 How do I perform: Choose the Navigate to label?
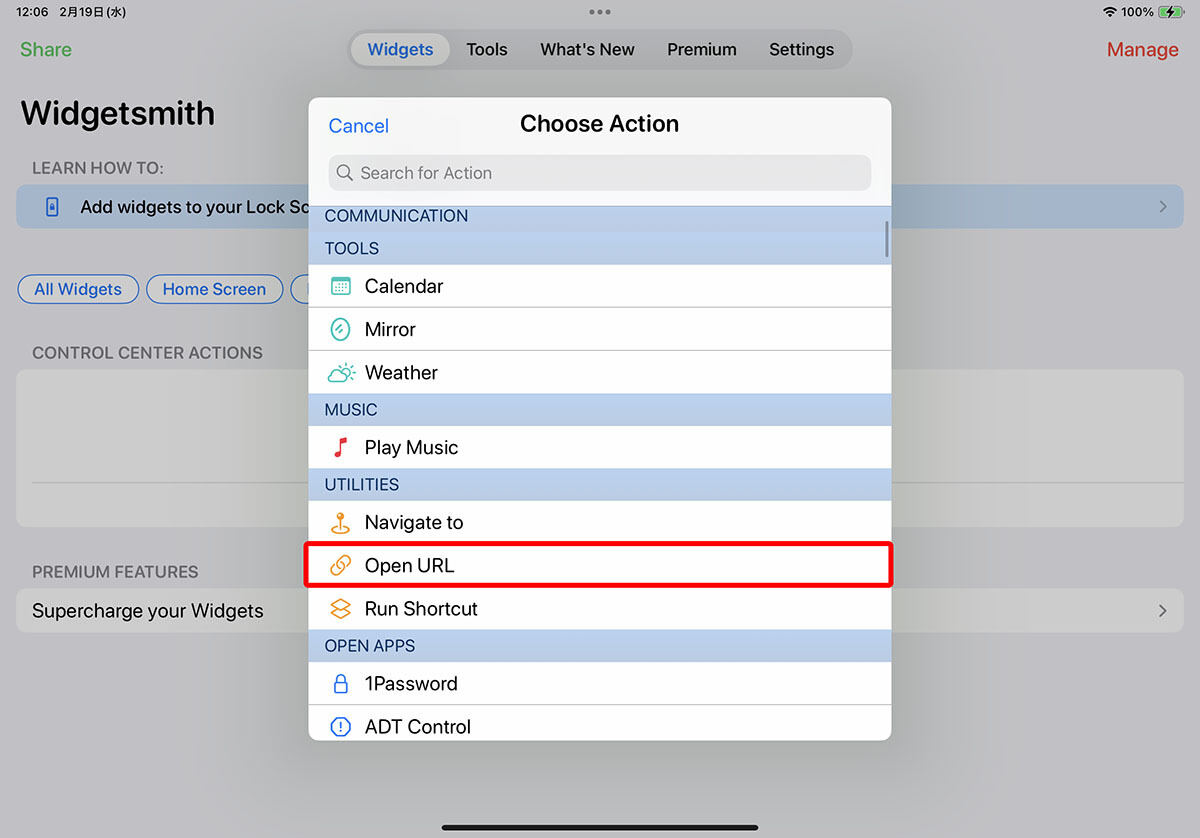click(x=414, y=523)
